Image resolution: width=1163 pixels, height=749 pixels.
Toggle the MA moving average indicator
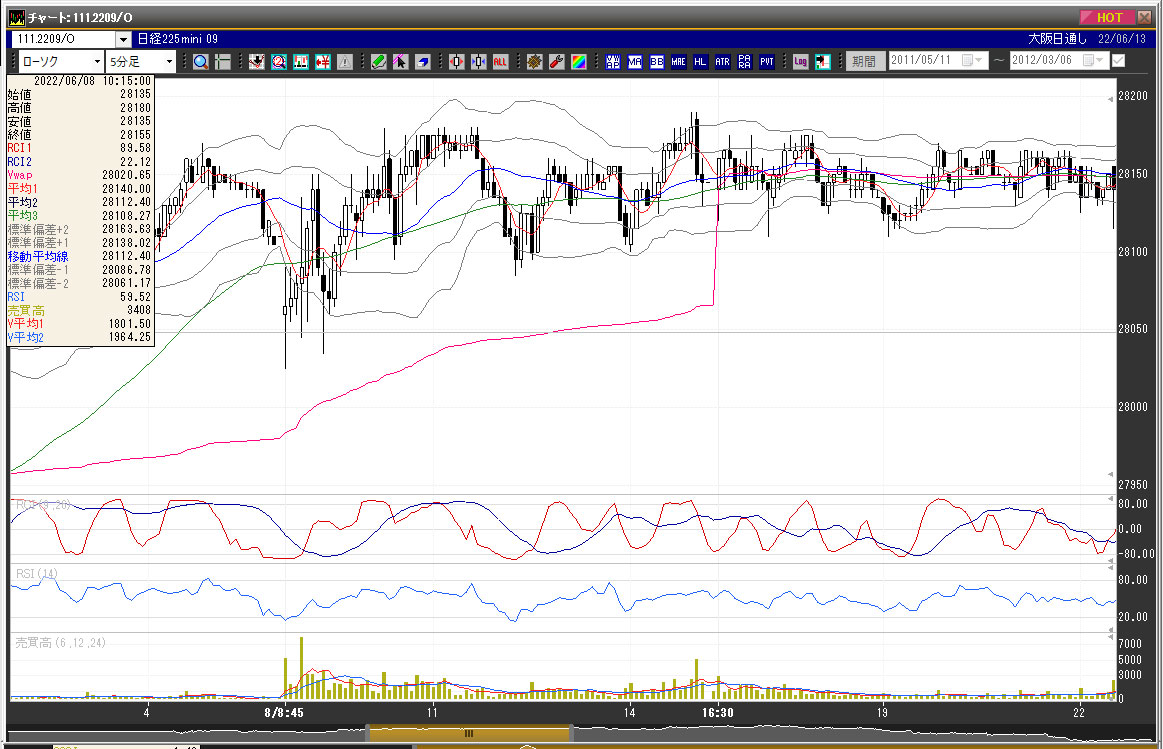(635, 62)
